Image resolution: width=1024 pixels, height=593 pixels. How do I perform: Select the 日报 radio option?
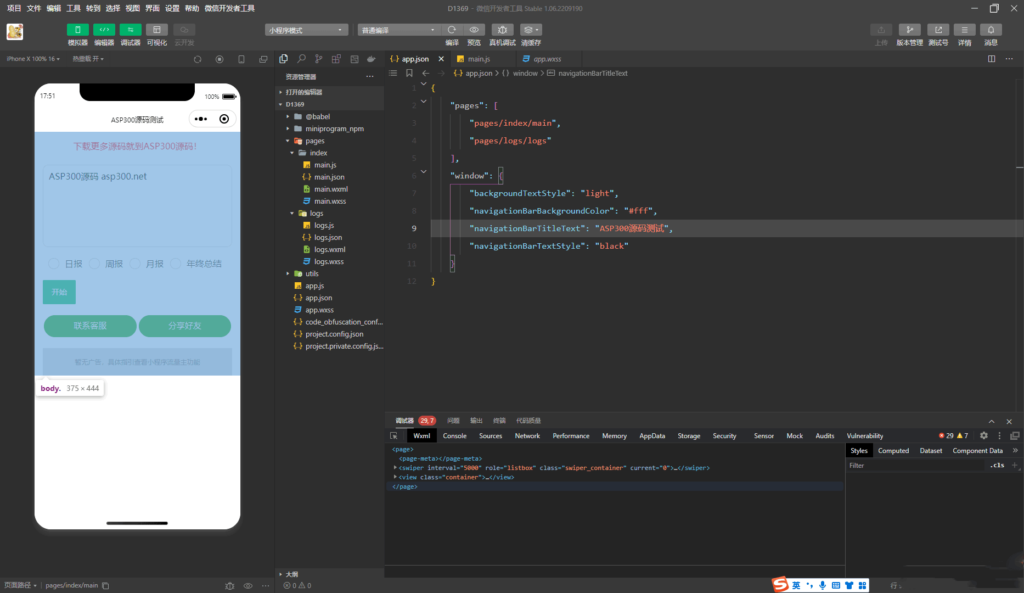coord(55,264)
